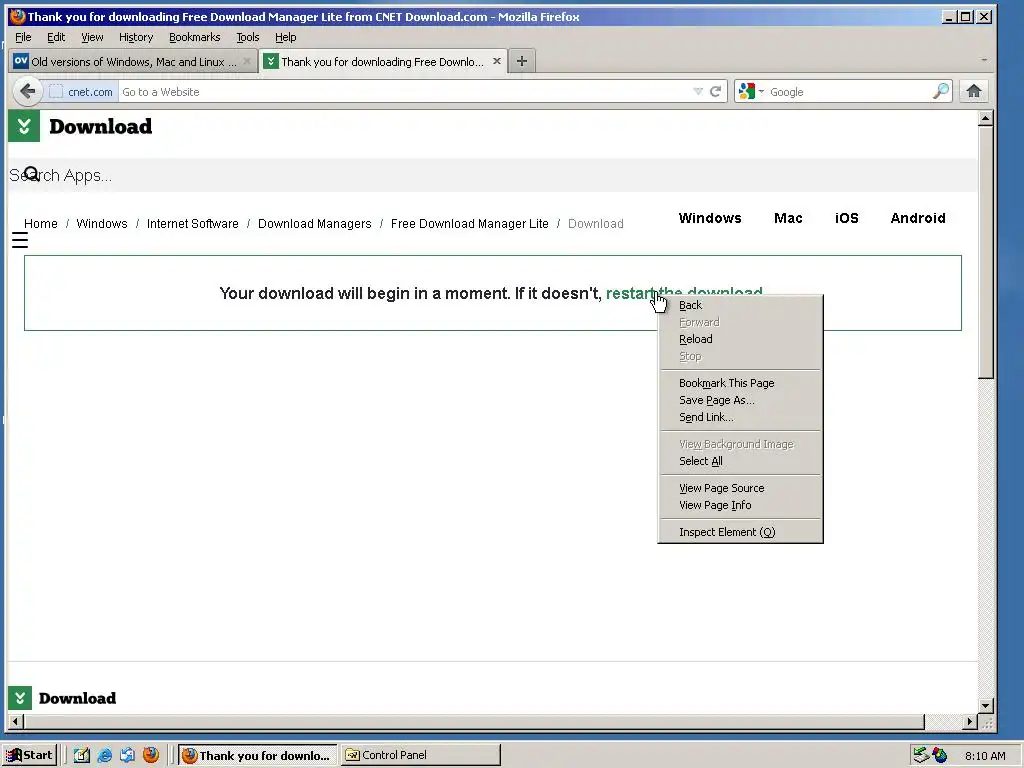Select the Windows platform link in navigation
The width and height of the screenshot is (1024, 768).
(x=710, y=218)
